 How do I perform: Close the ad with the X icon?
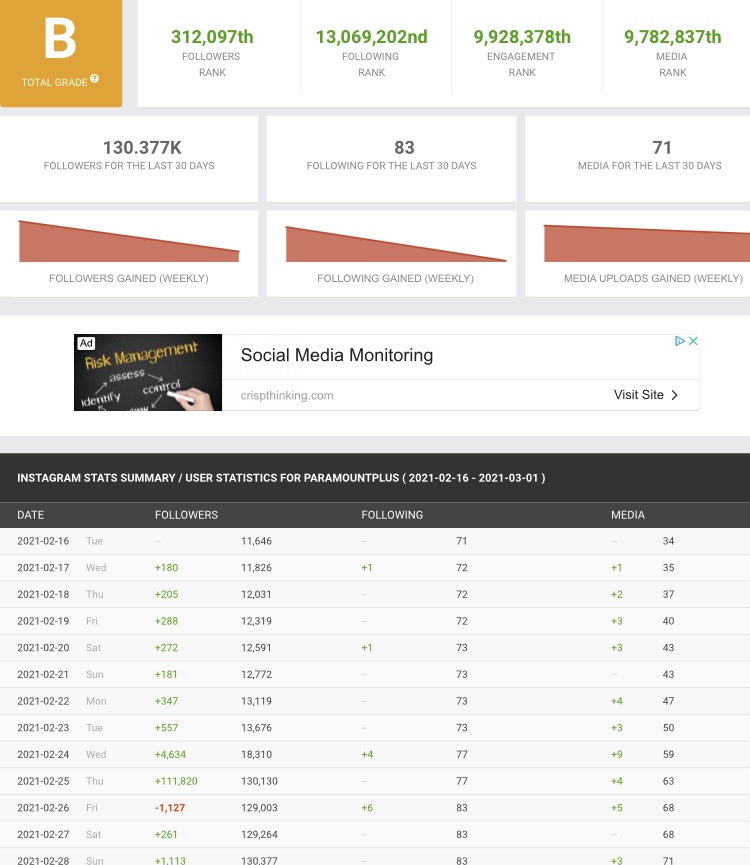[693, 341]
